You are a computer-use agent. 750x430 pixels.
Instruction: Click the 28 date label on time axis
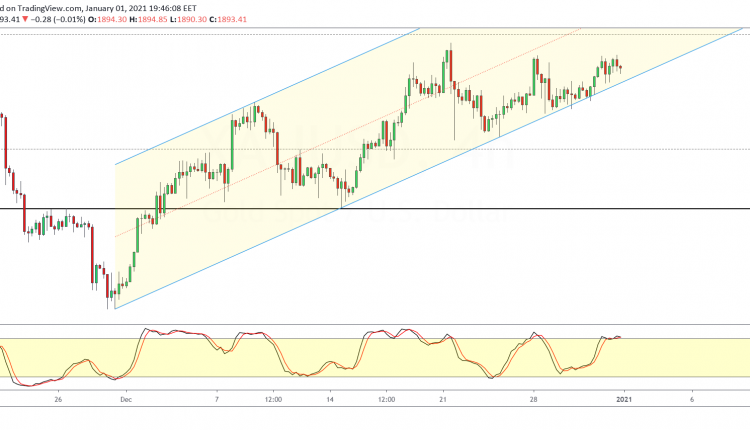[x=534, y=399]
